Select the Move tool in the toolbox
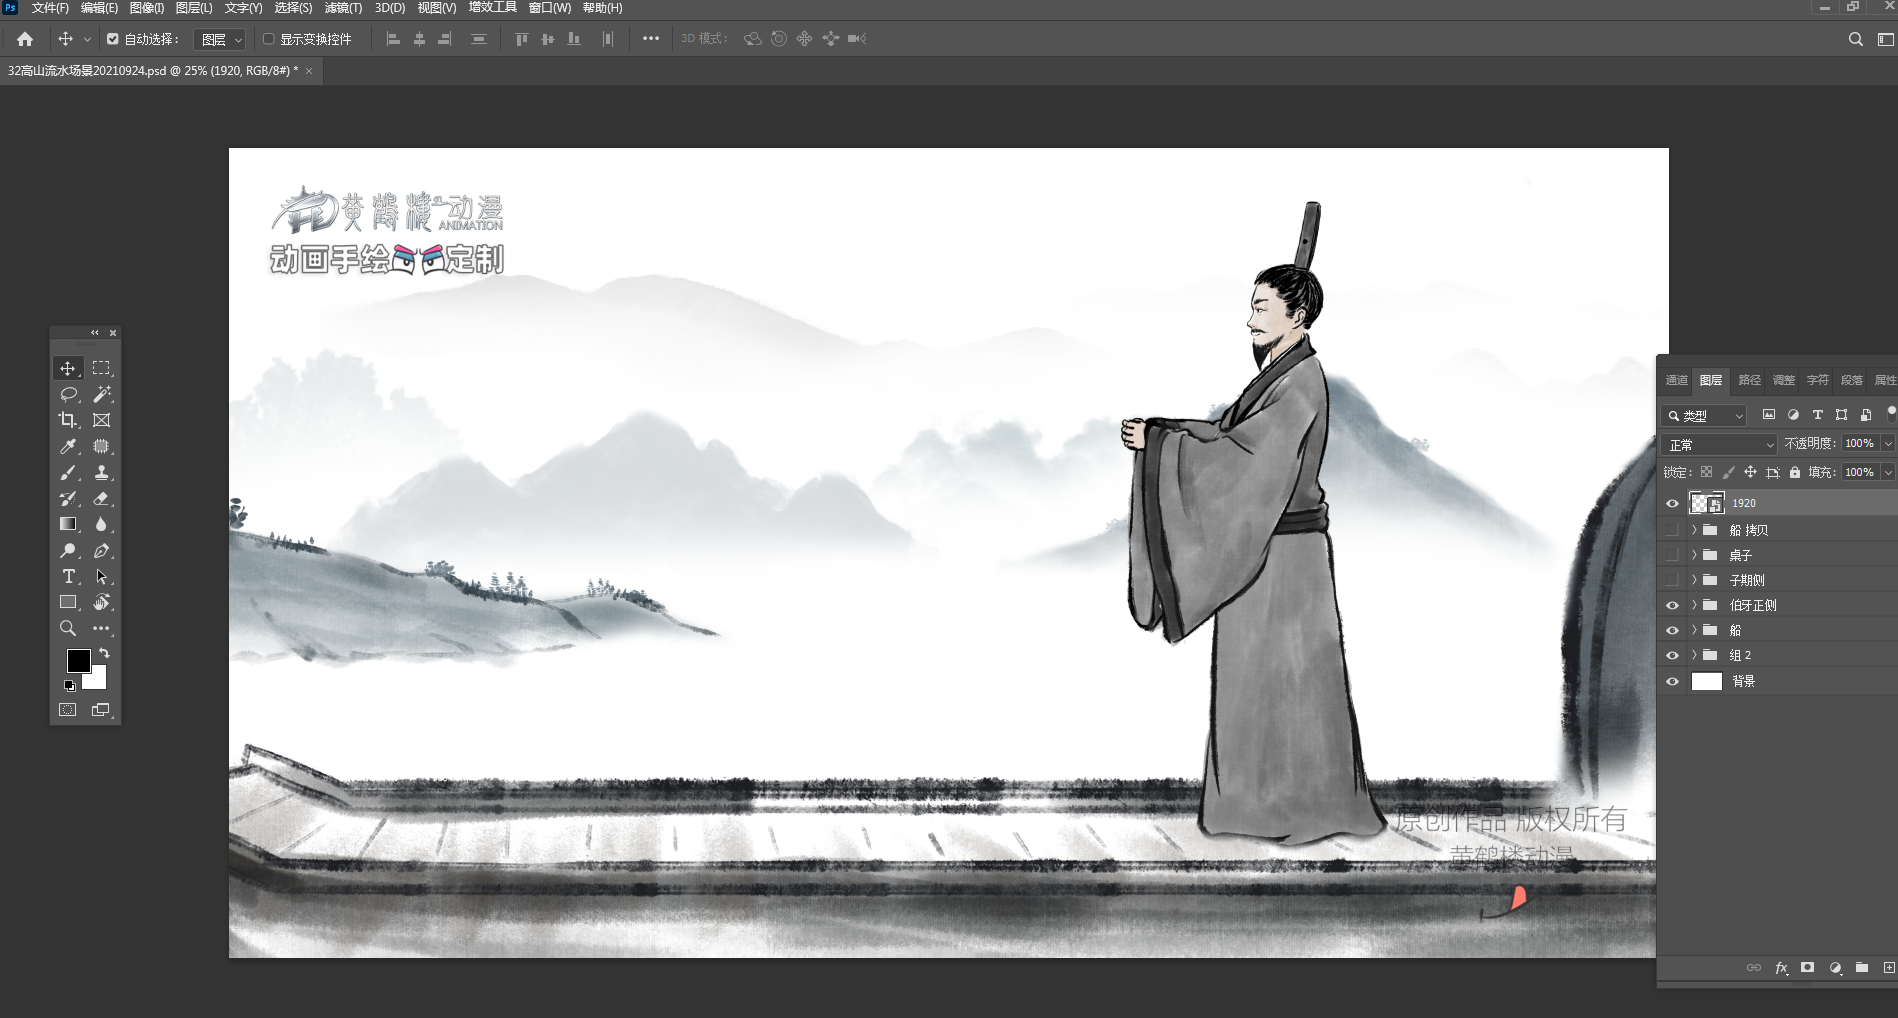 click(x=68, y=368)
